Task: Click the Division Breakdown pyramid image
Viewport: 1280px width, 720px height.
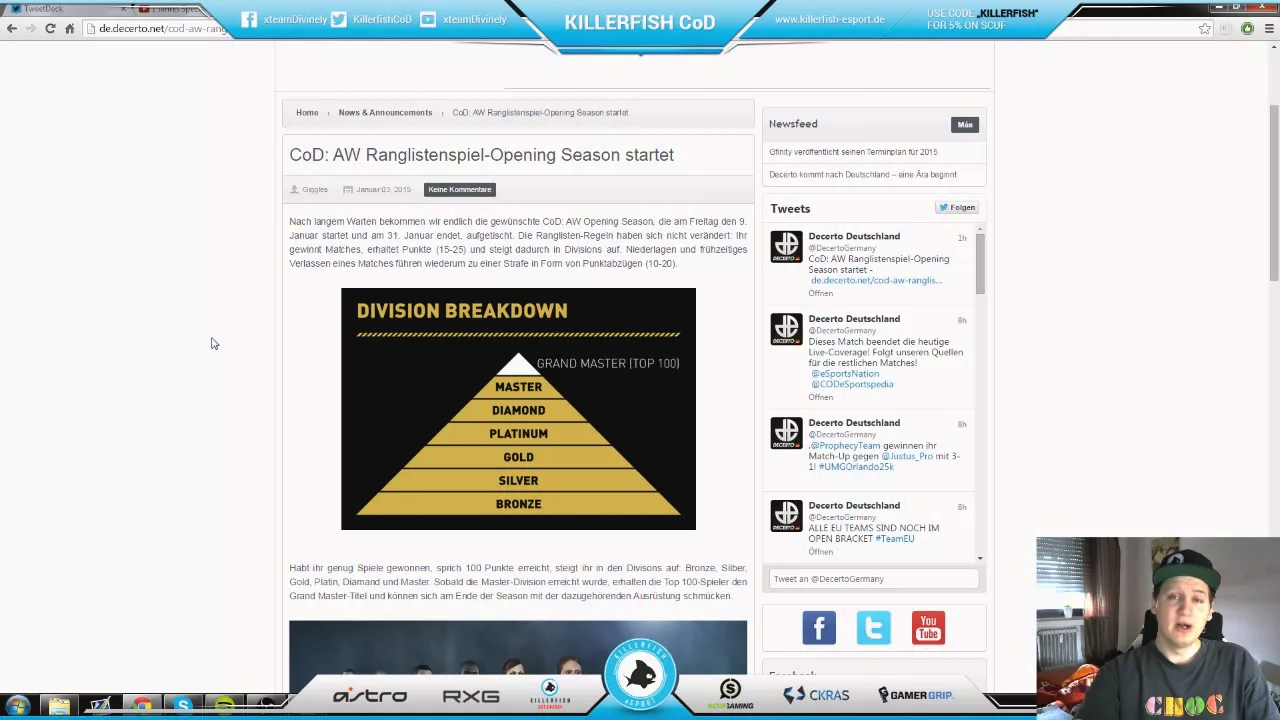Action: point(518,409)
